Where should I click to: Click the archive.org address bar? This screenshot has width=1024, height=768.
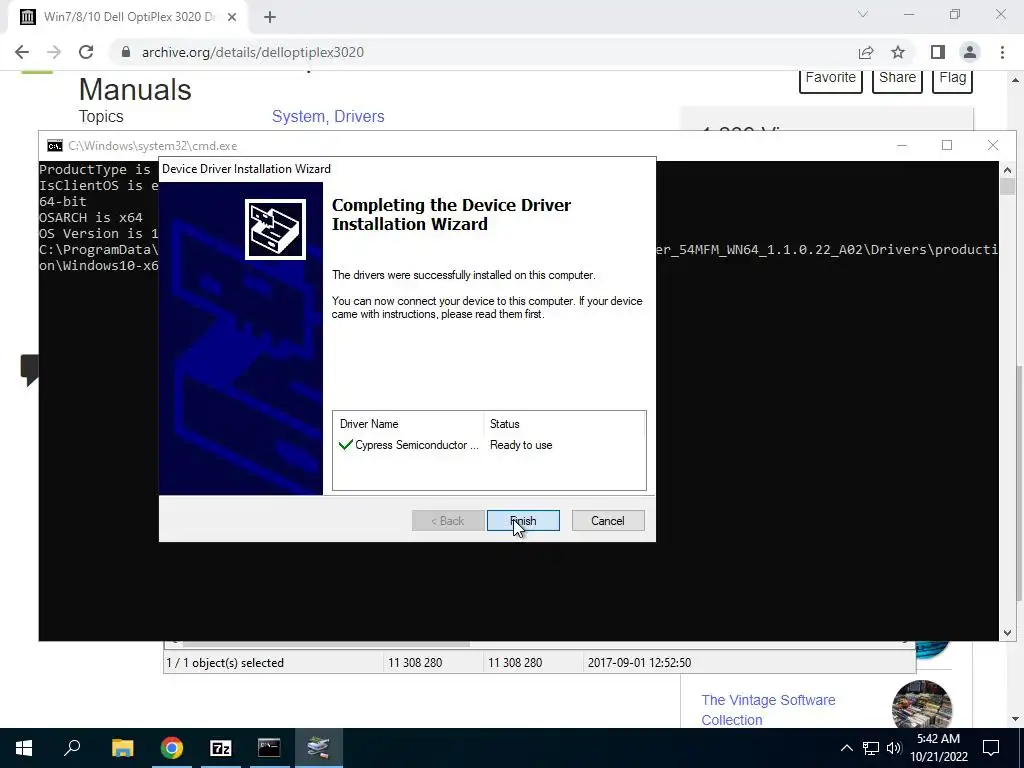click(x=483, y=52)
